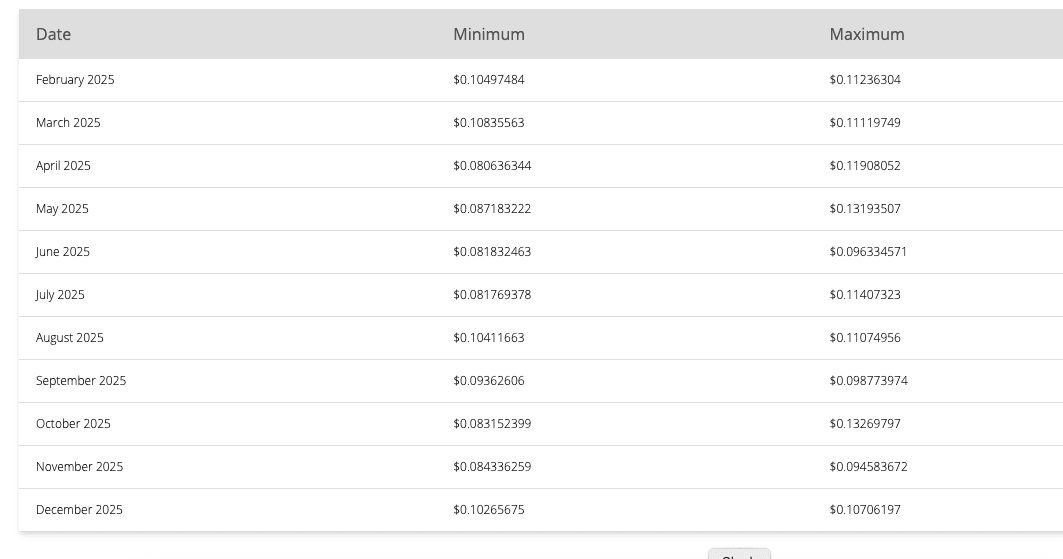Click May 2025 maximum value $0.13193507
1063x559 pixels.
tap(865, 209)
